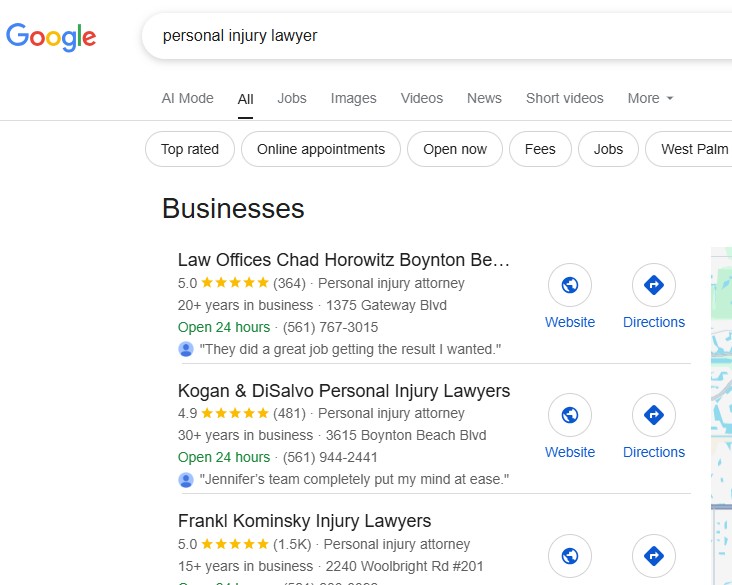The height and width of the screenshot is (585, 732).
Task: Expand the More search options dropdown
Action: tap(650, 98)
